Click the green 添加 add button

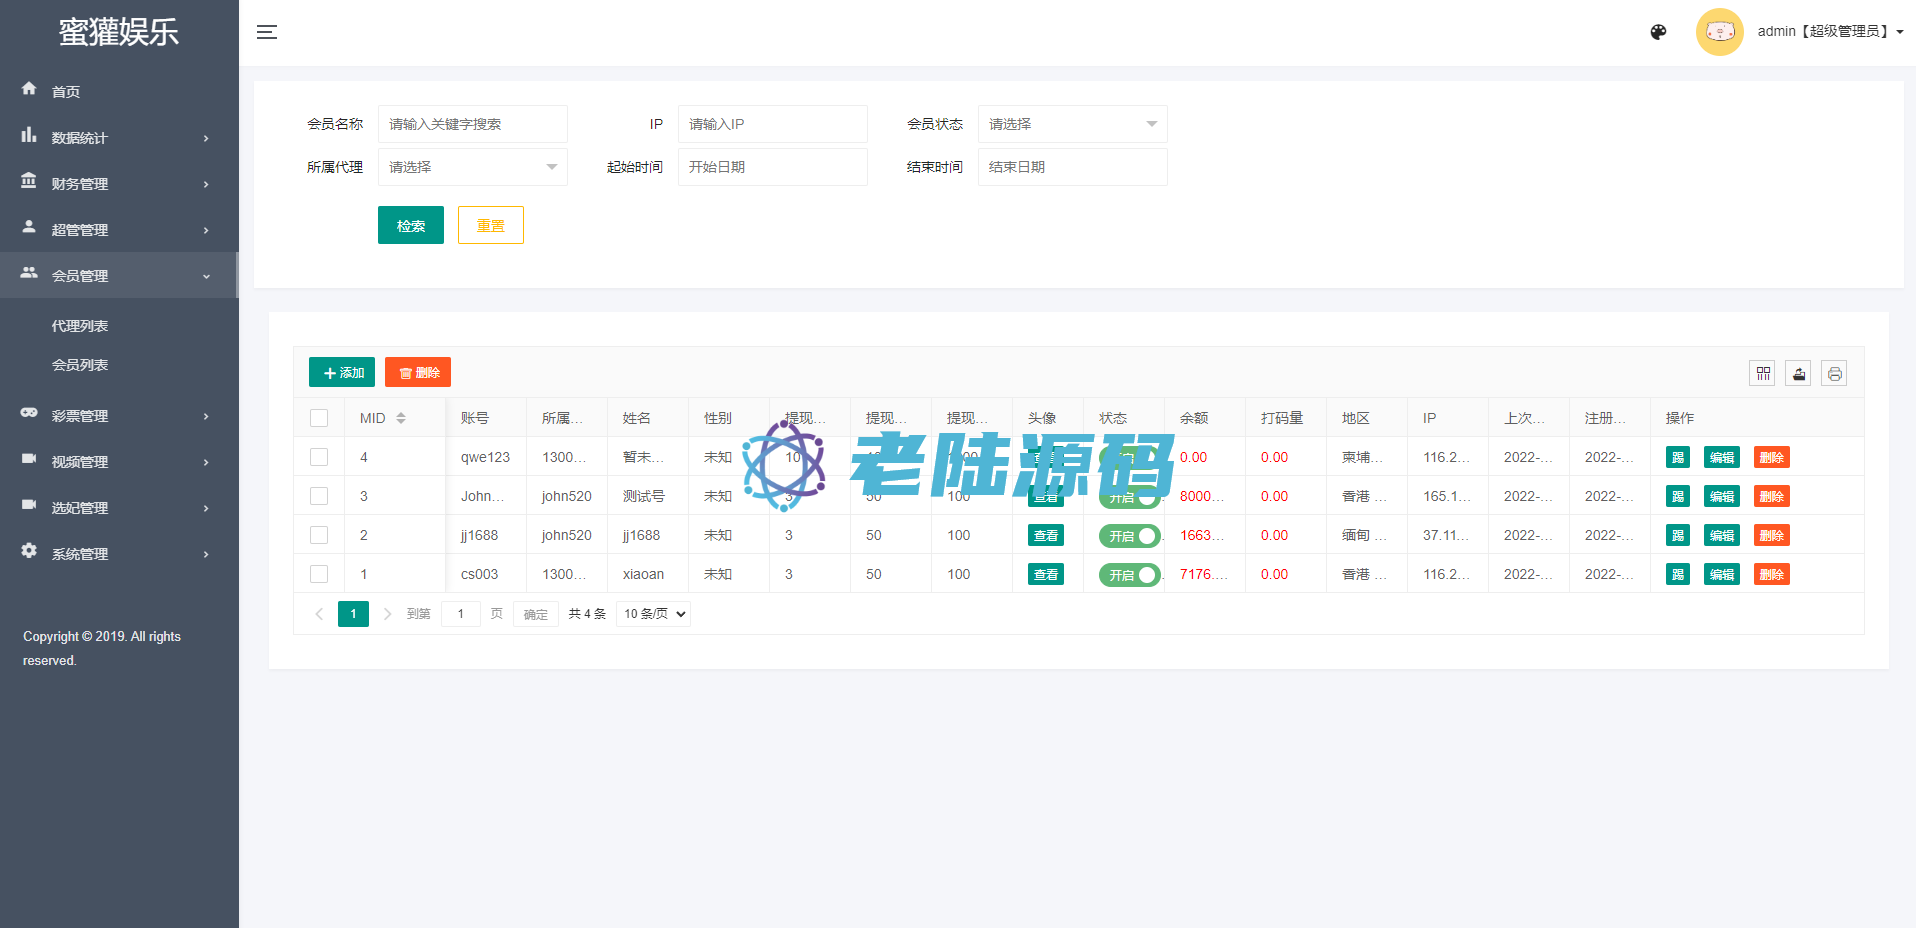342,372
